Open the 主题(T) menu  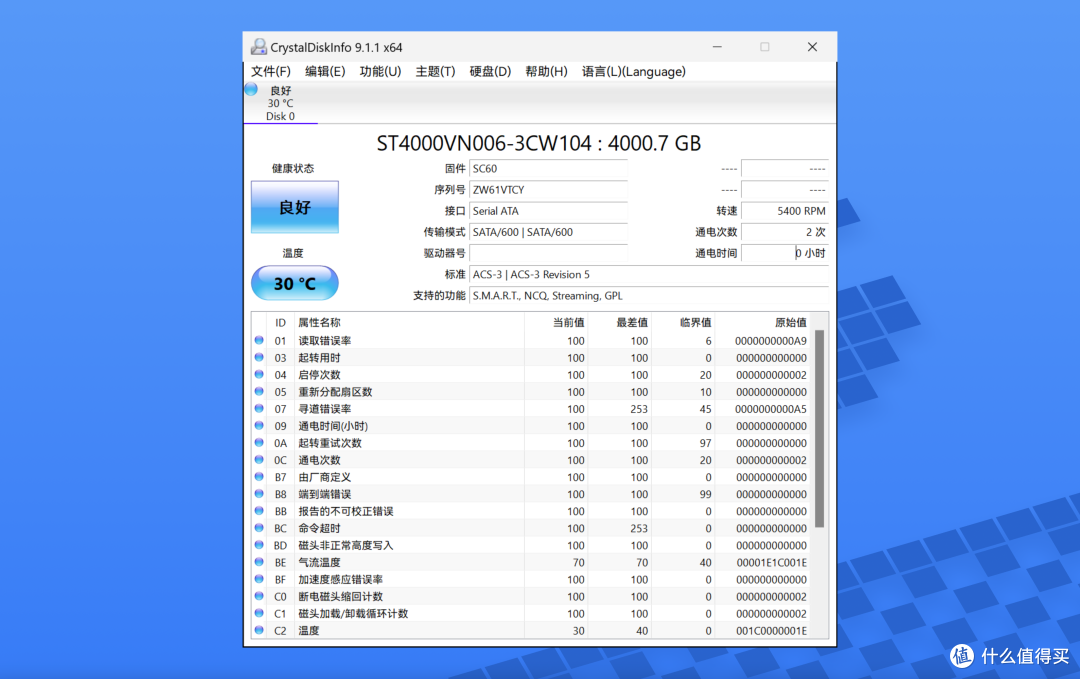pos(435,72)
